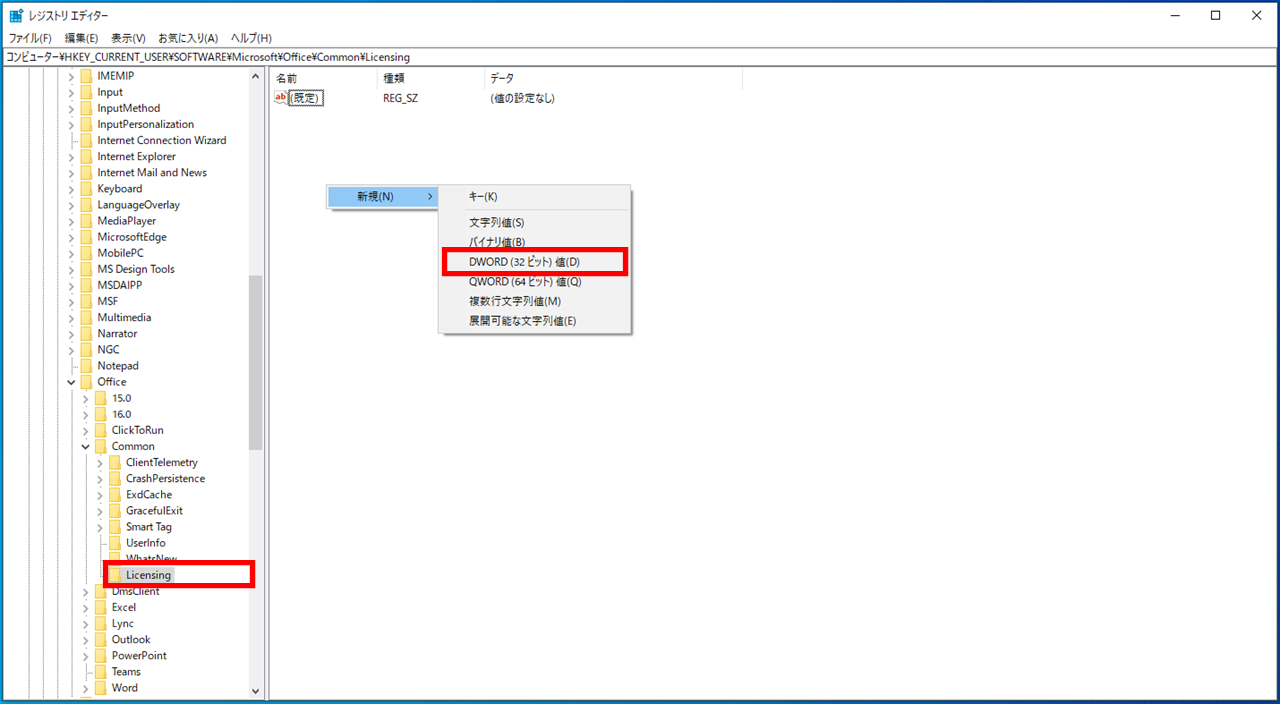Select the Internet Connection Wizard key

click(162, 140)
